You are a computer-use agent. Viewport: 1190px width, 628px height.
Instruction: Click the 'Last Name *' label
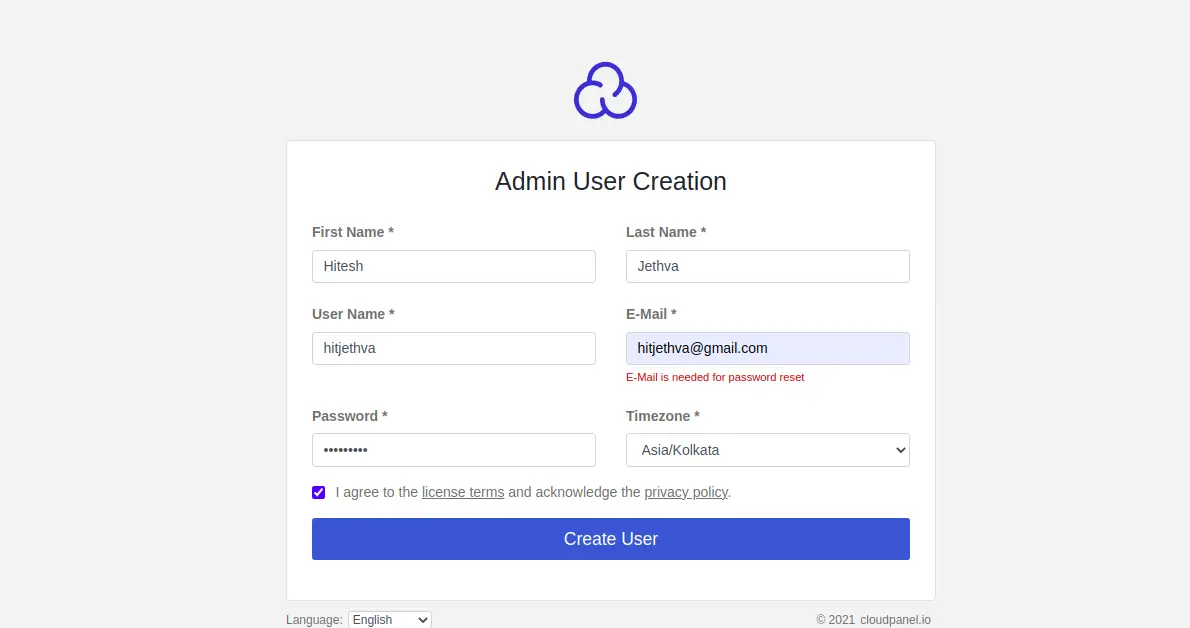pos(666,232)
